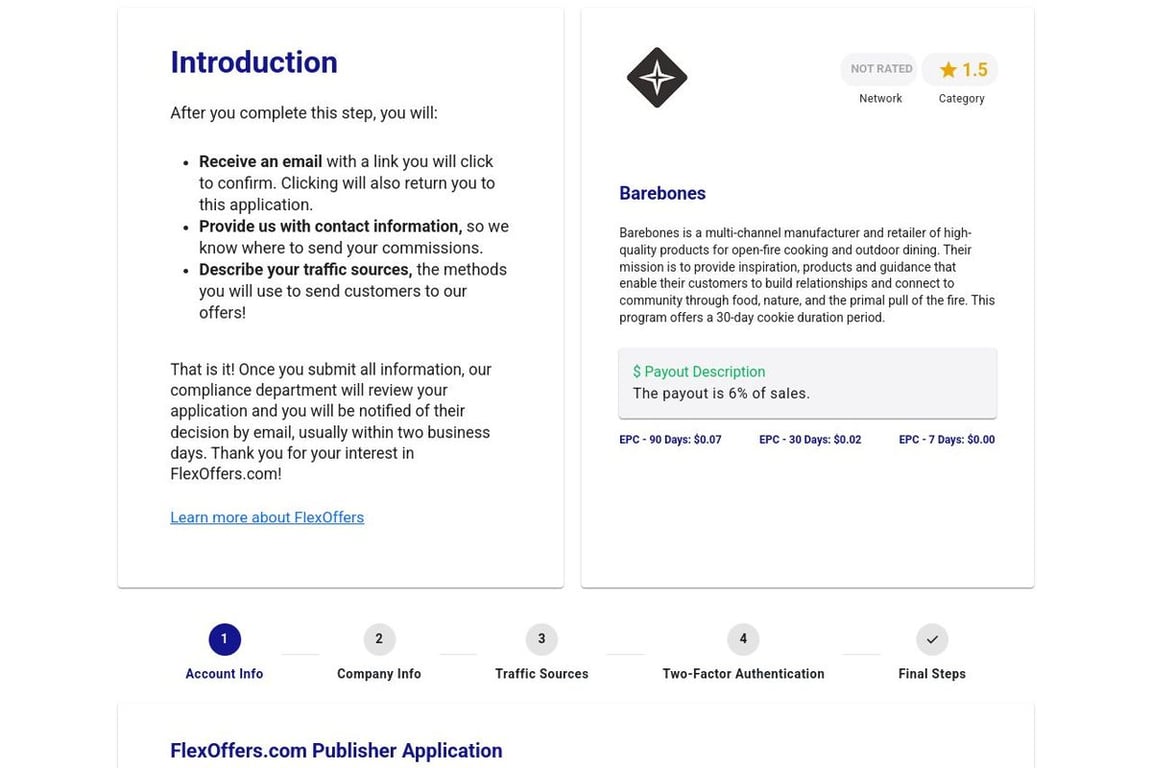This screenshot has width=1152, height=768.
Task: Click the Network label under NOT RATED
Action: point(880,98)
